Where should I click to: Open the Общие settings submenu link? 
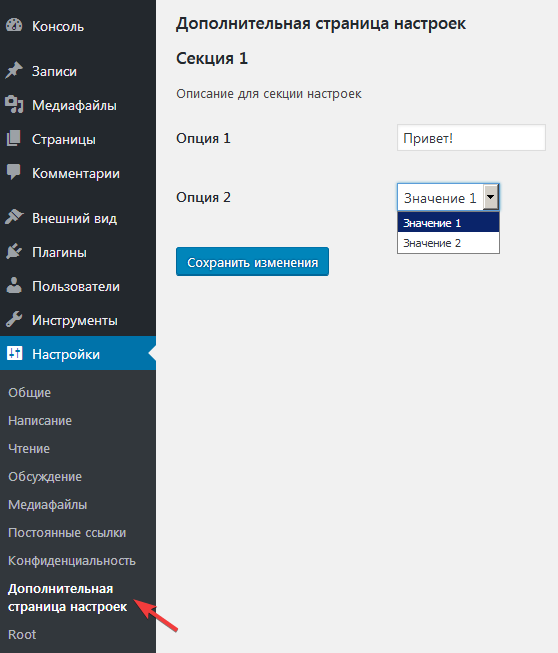point(30,392)
